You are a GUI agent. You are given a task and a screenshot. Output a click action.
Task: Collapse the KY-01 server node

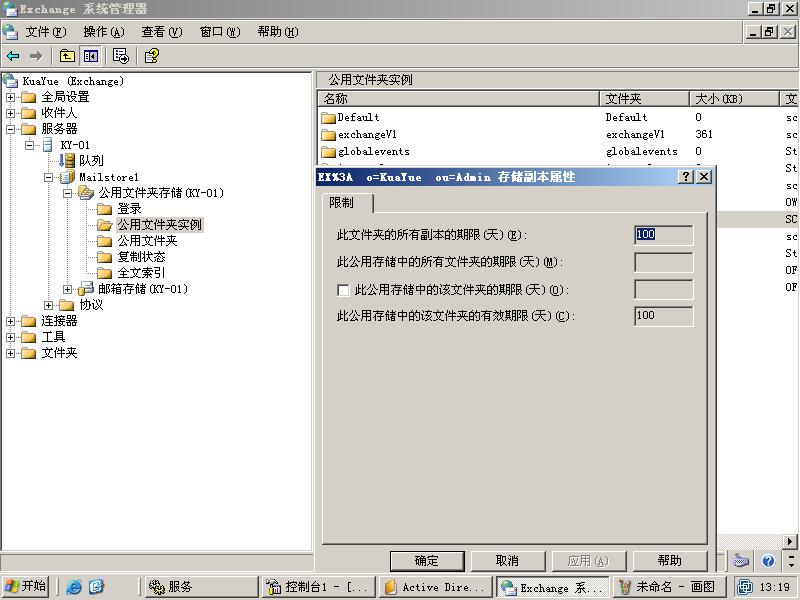click(x=30, y=145)
